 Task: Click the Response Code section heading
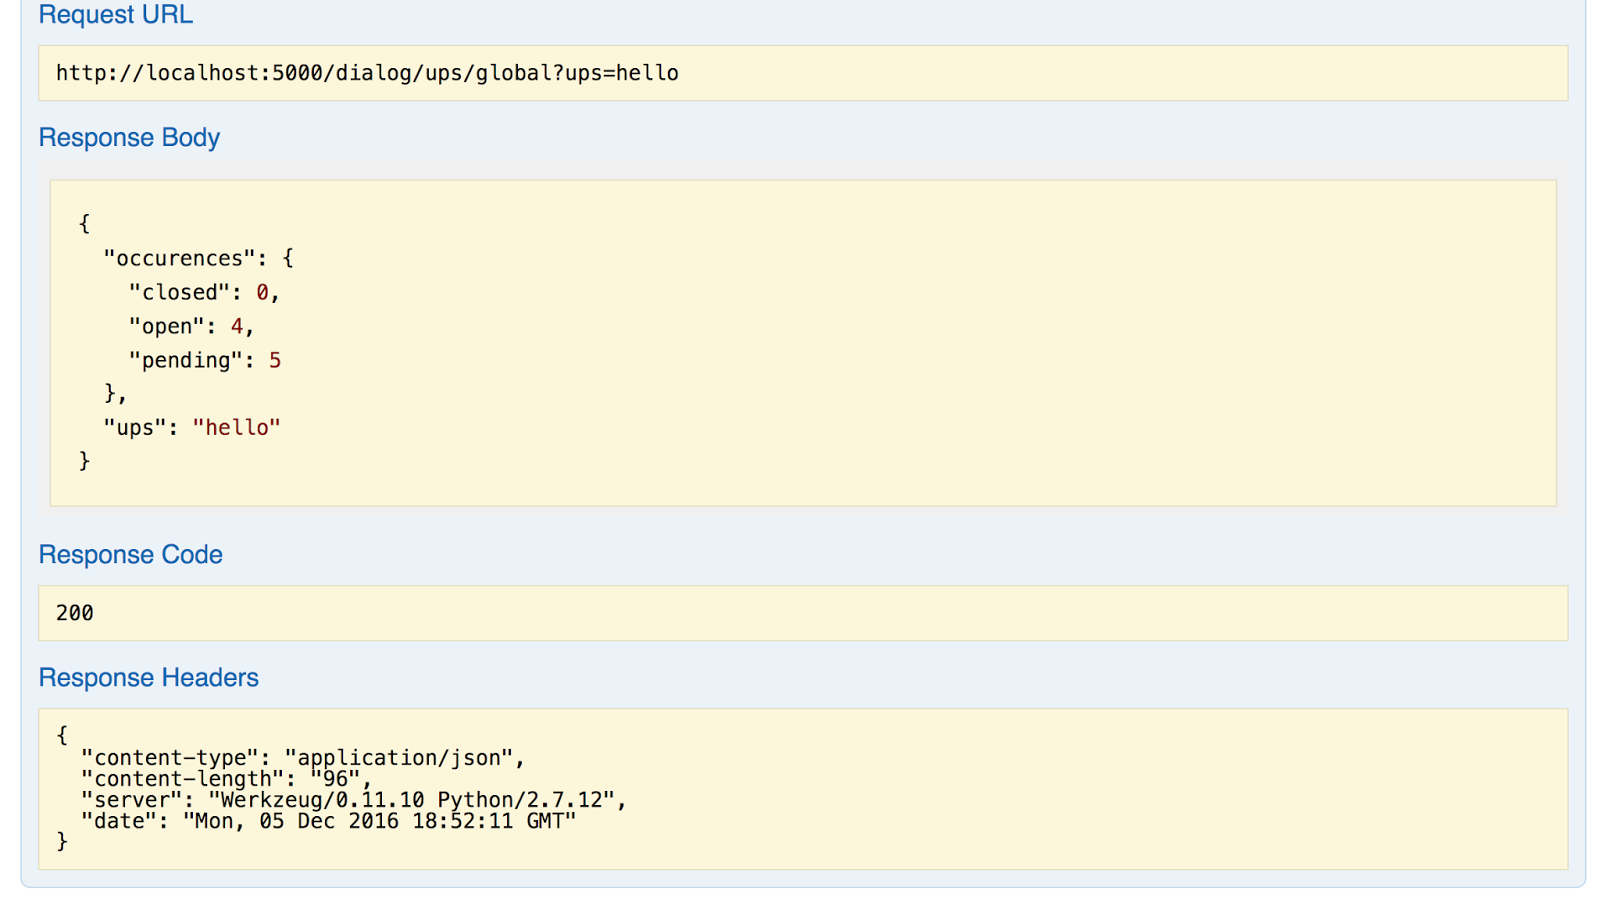pos(130,554)
